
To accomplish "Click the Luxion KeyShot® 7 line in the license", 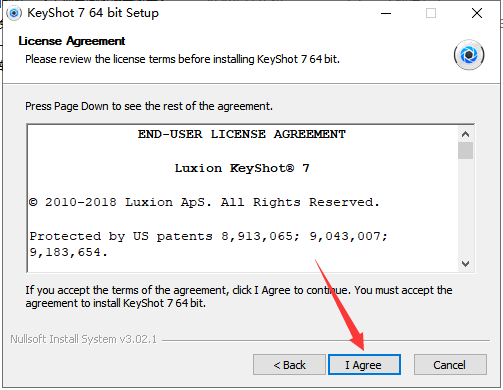I will (242, 168).
